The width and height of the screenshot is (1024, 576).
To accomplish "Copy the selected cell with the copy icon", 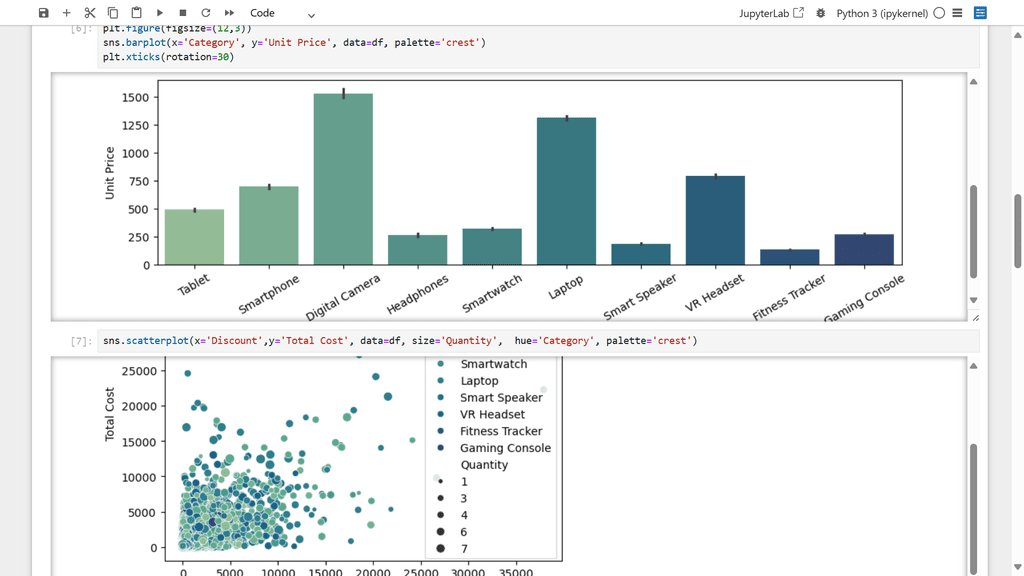I will pos(113,13).
